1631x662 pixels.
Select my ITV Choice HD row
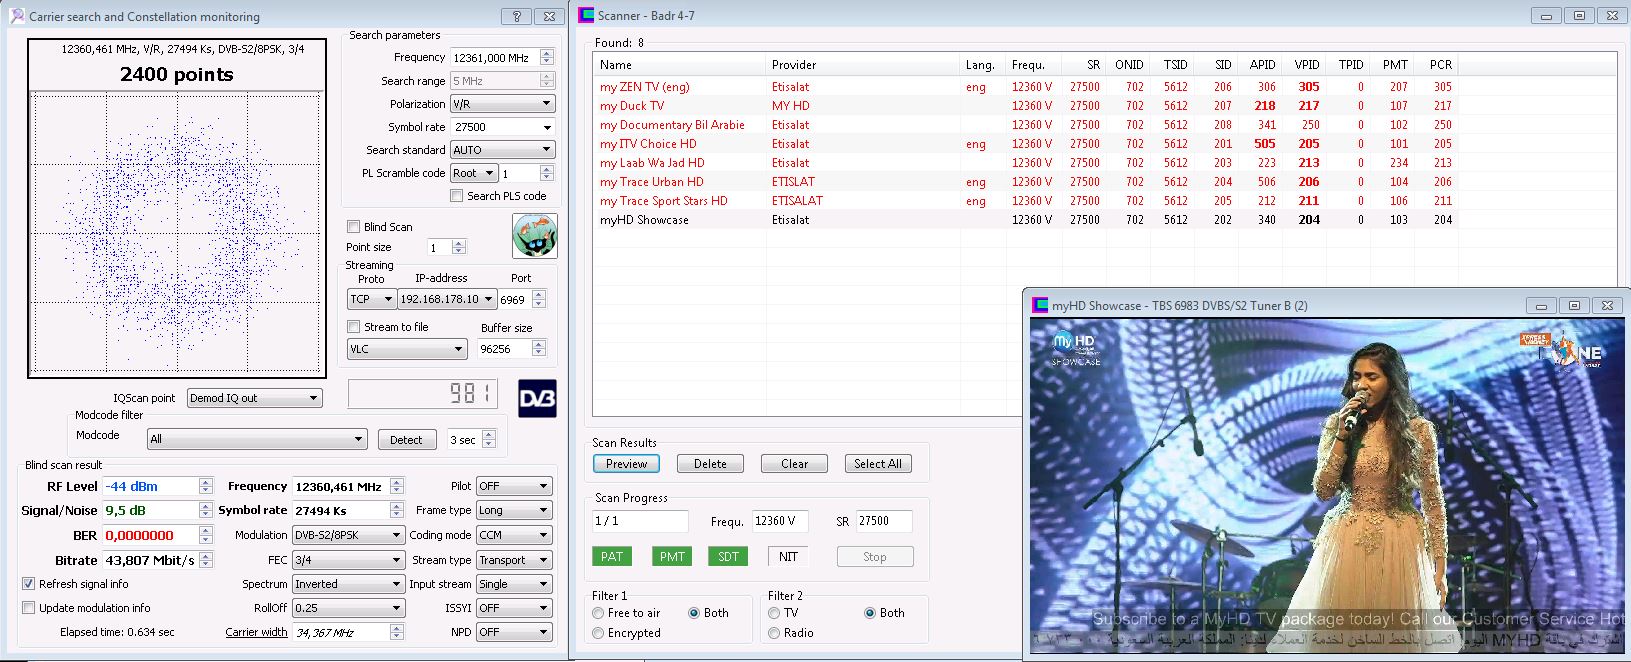click(1024, 144)
